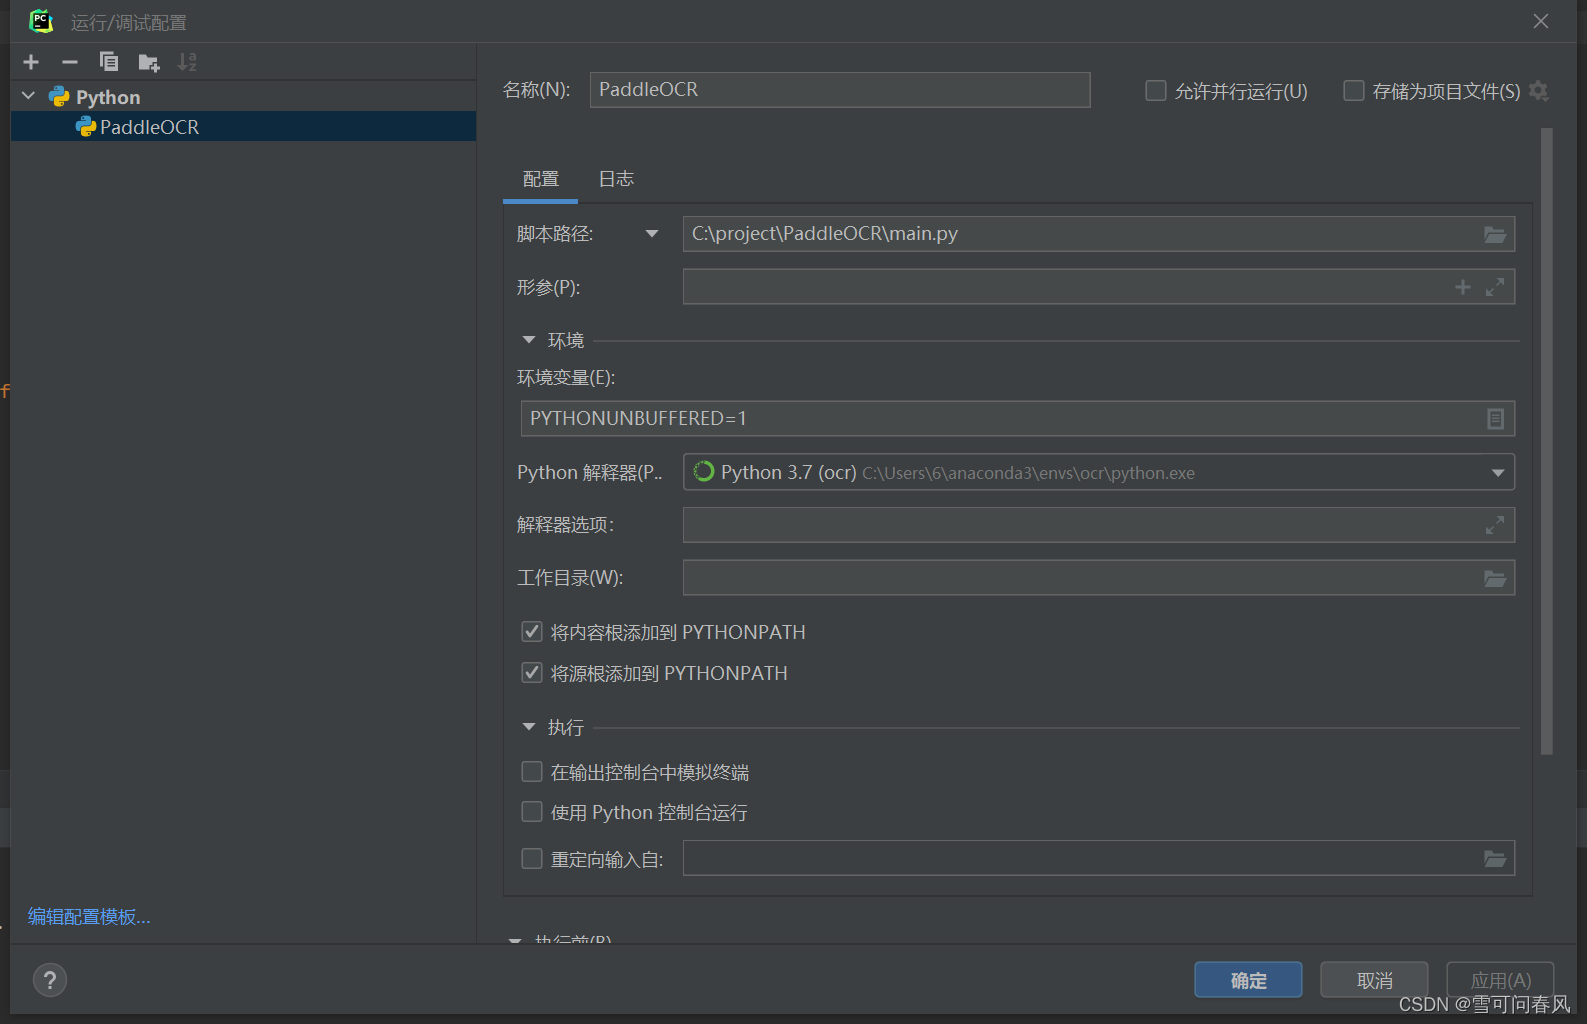The image size is (1587, 1024).
Task: Open gear settings next to 存储为项目文件
Action: tap(1539, 91)
